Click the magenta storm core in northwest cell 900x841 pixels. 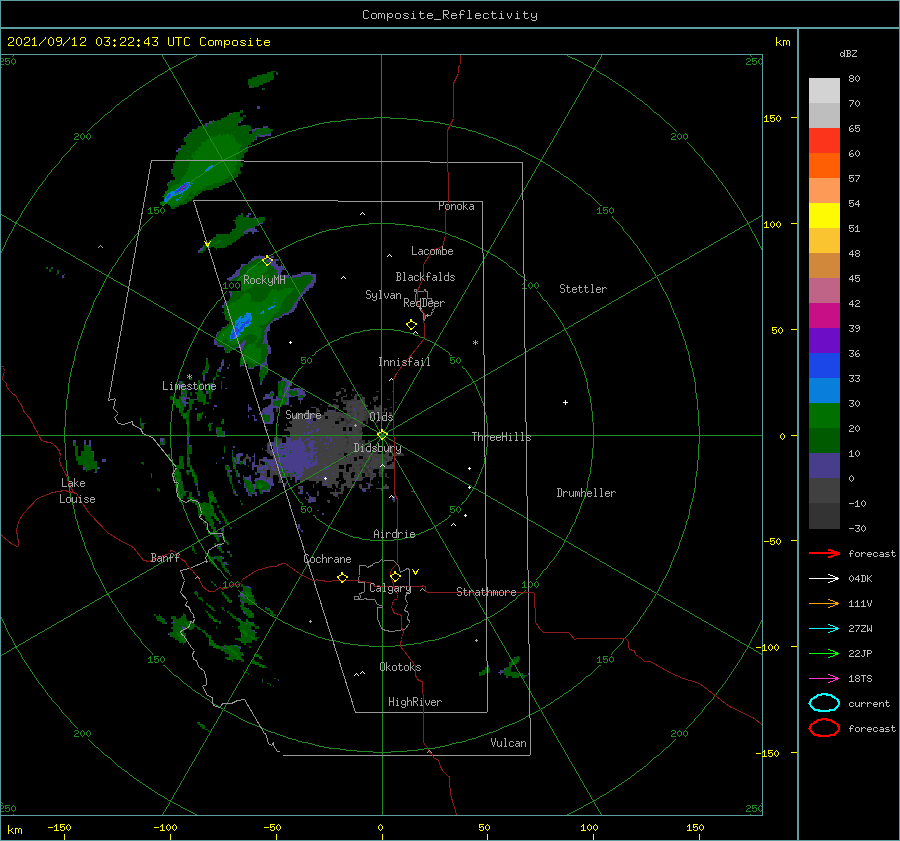click(x=182, y=188)
